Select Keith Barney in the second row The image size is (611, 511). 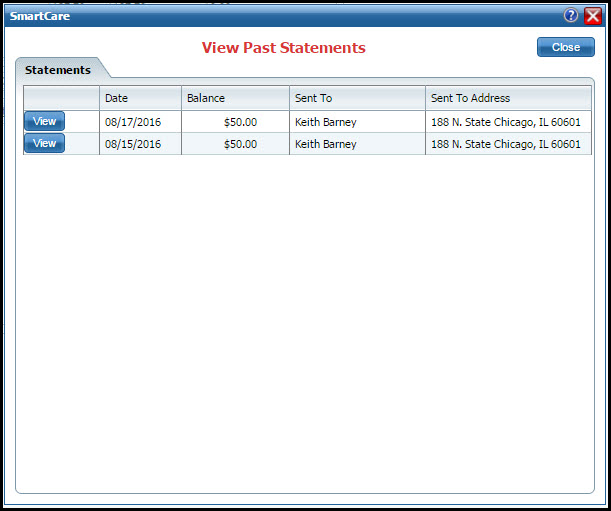325,144
